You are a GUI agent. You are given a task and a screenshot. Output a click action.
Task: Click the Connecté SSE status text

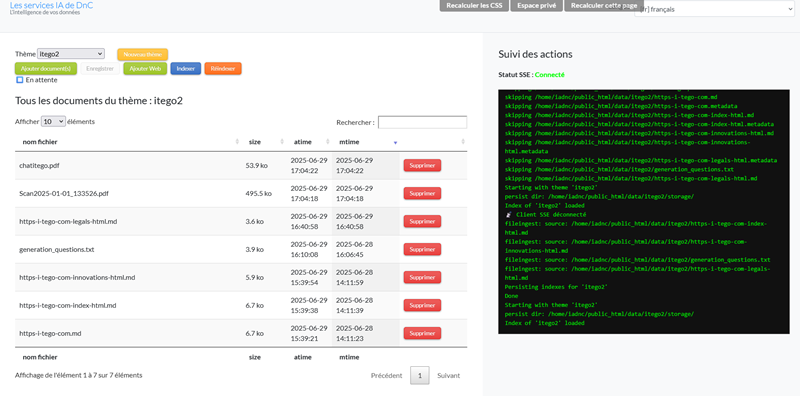tap(549, 75)
